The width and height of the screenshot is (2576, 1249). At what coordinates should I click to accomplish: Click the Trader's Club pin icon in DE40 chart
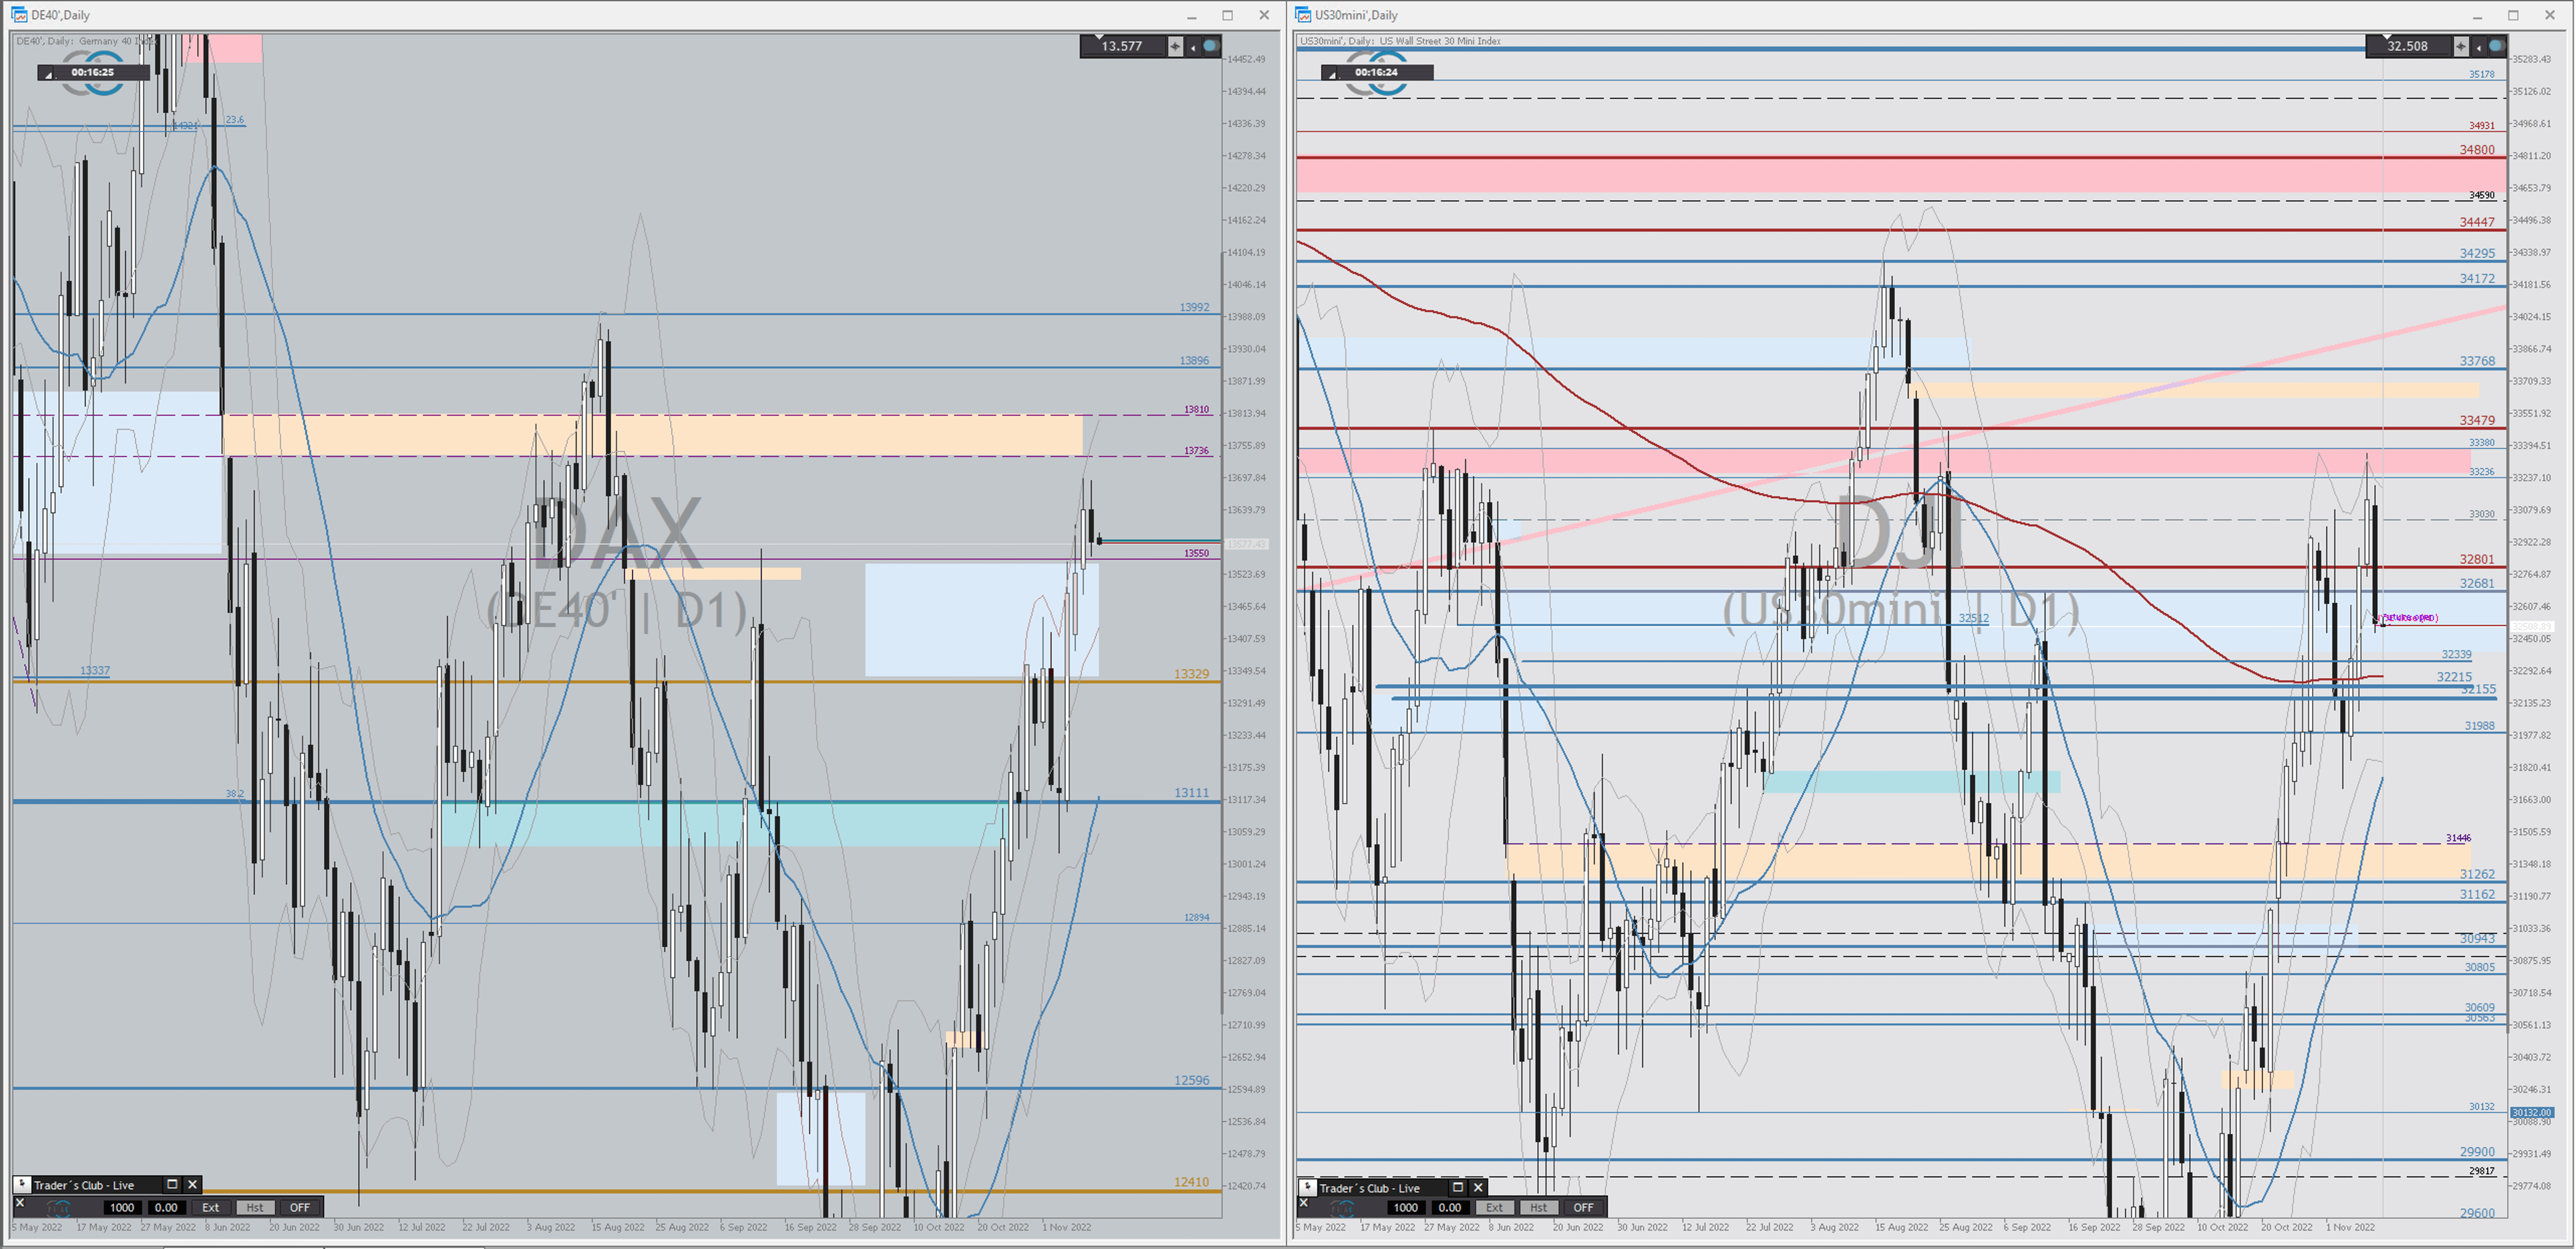22,1184
